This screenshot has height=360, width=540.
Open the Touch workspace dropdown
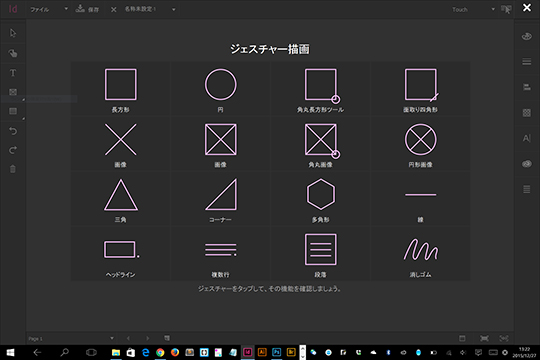(x=474, y=9)
